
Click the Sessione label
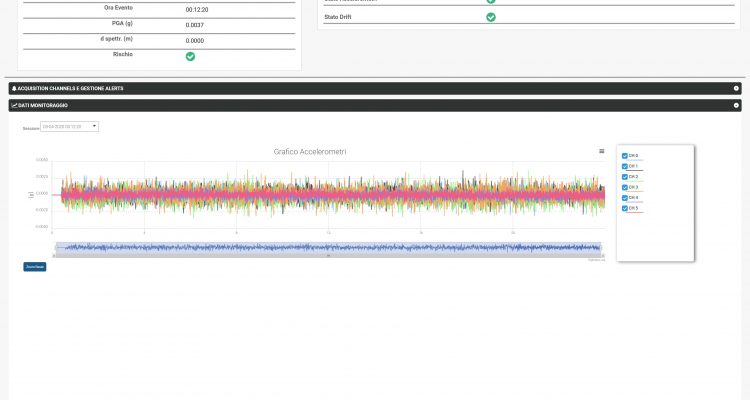click(31, 128)
